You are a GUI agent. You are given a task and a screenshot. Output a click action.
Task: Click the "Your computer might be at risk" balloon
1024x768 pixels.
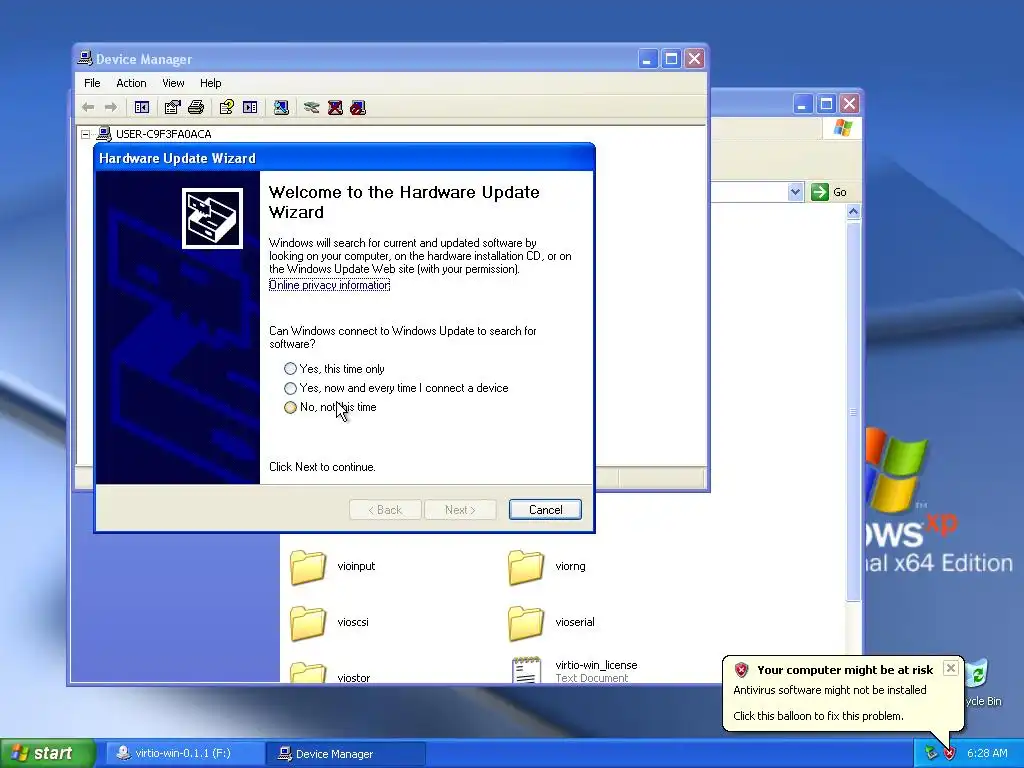pos(842,693)
